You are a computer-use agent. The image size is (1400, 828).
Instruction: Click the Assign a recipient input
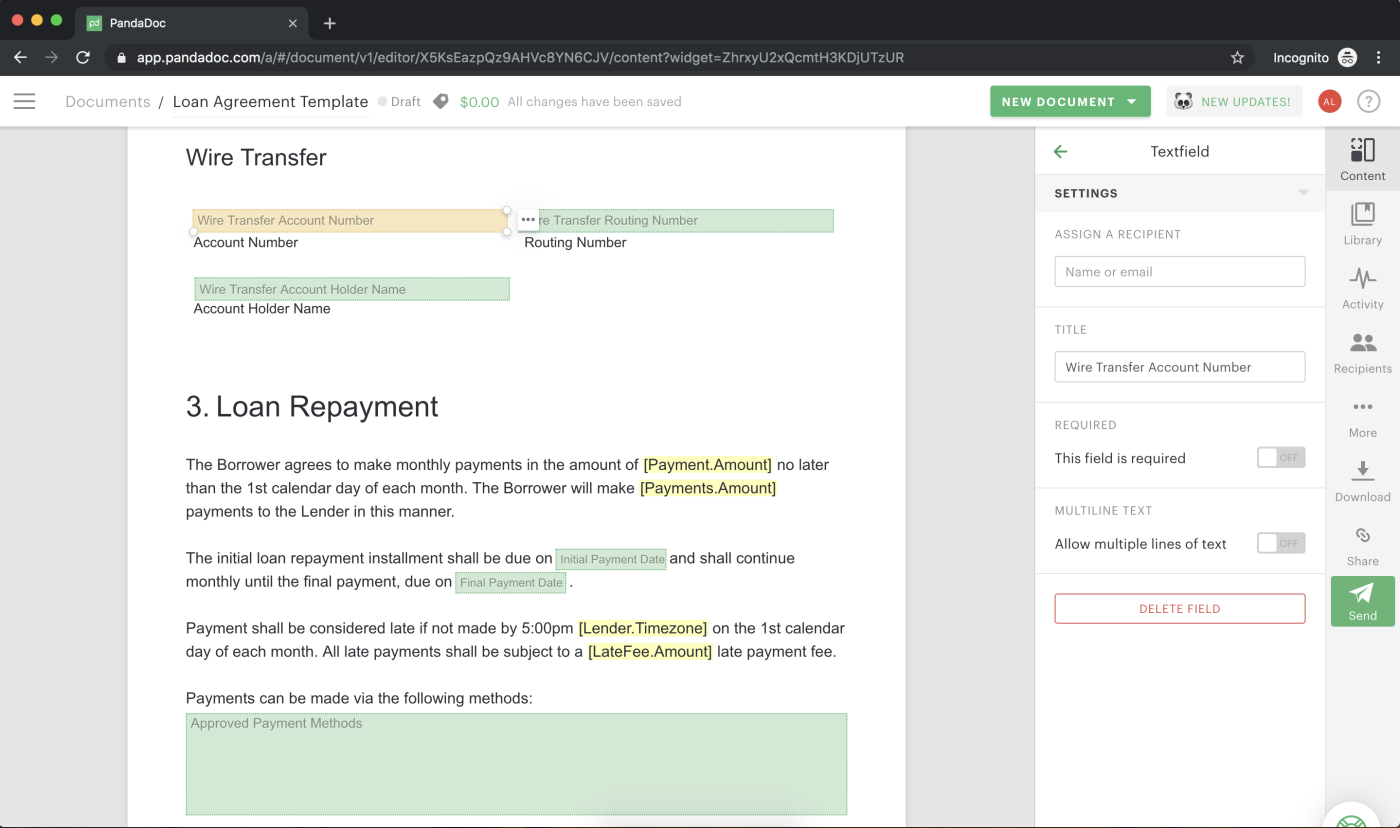tap(1180, 271)
